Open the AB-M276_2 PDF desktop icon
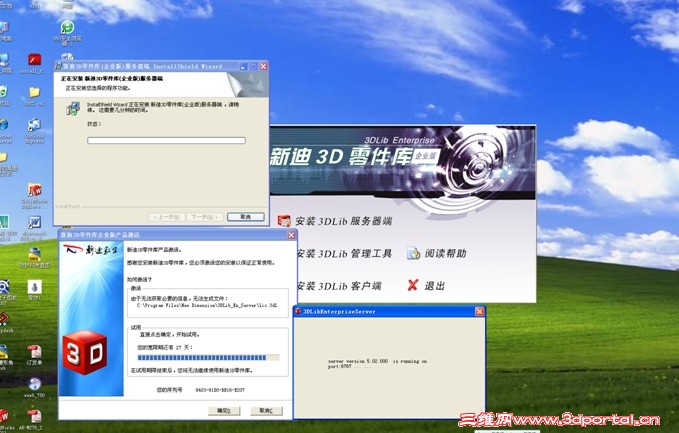Viewport: 679px width, 433px height. pos(34,416)
